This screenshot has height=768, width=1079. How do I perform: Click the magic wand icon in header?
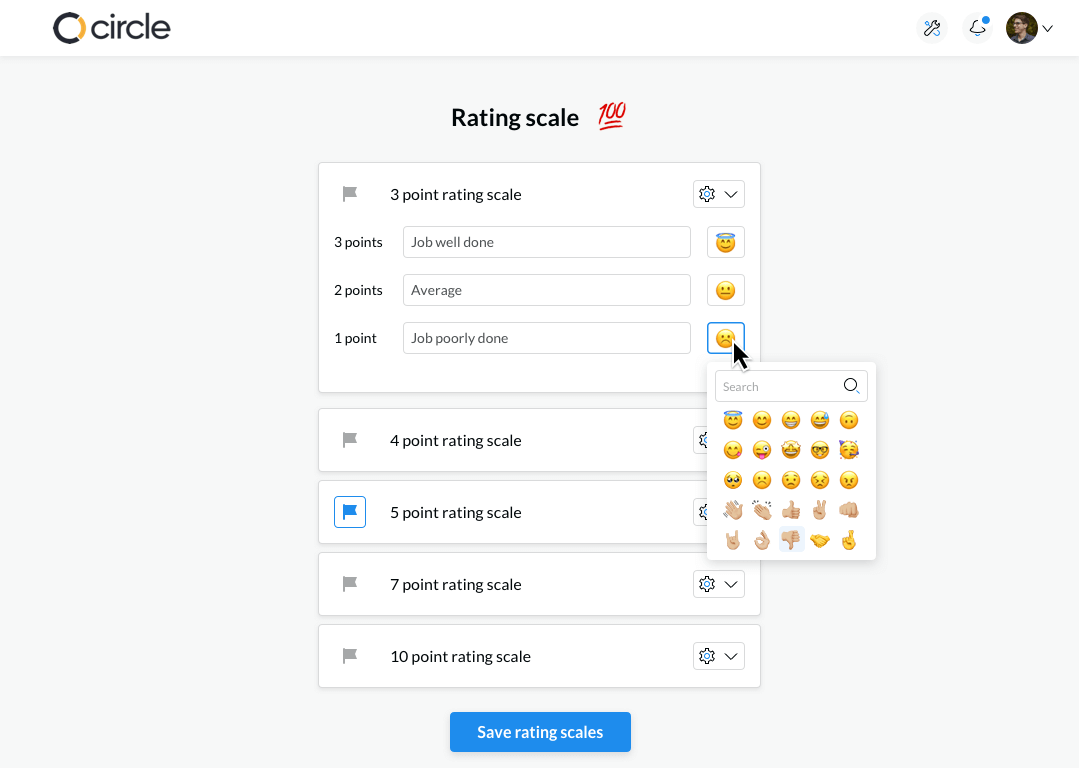pyautogui.click(x=932, y=28)
